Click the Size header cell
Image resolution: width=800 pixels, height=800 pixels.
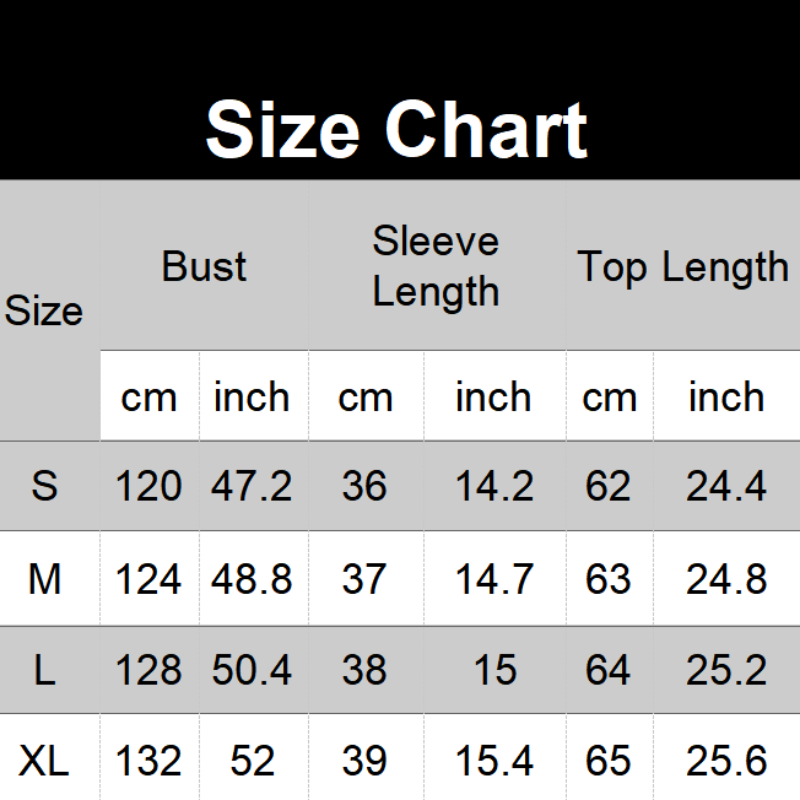click(44, 311)
